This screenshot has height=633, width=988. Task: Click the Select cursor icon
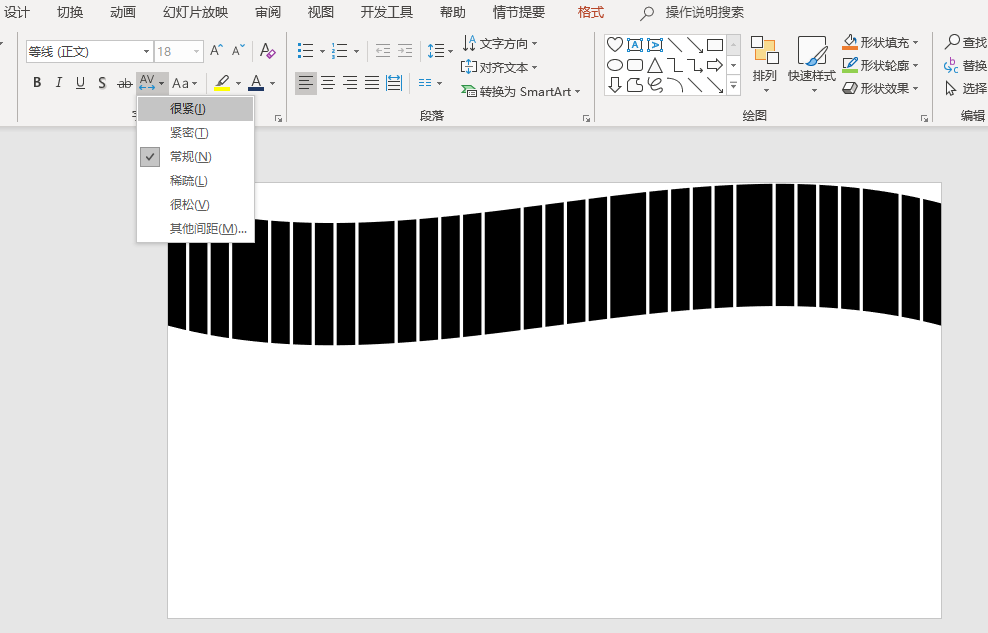(951, 88)
